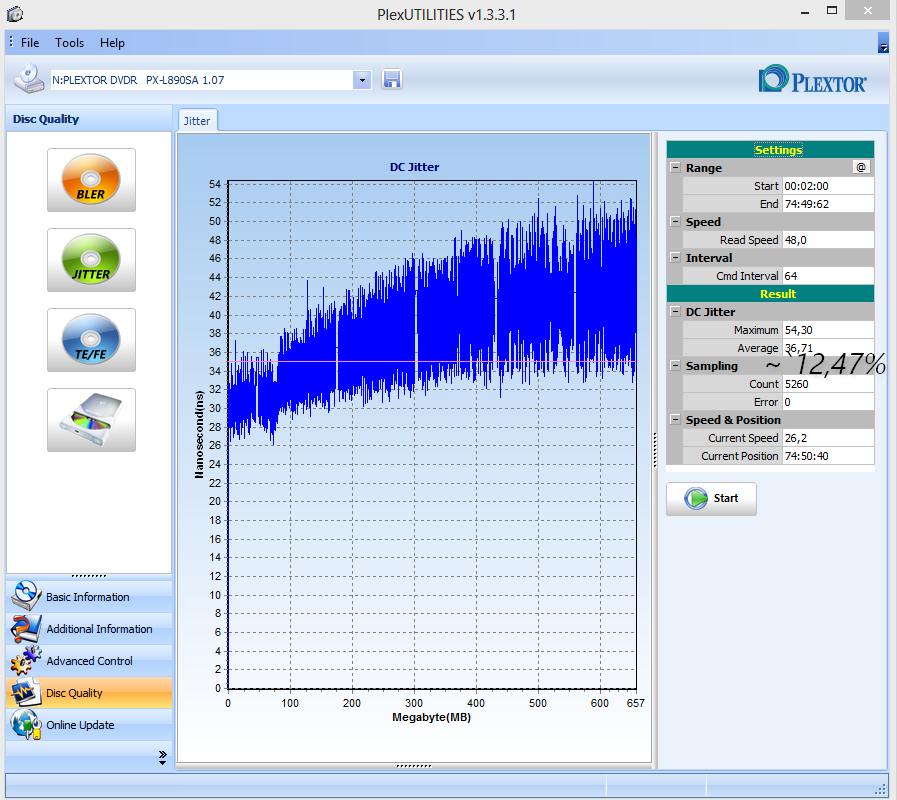
Task: Select the JITTER test icon
Action: tap(92, 260)
